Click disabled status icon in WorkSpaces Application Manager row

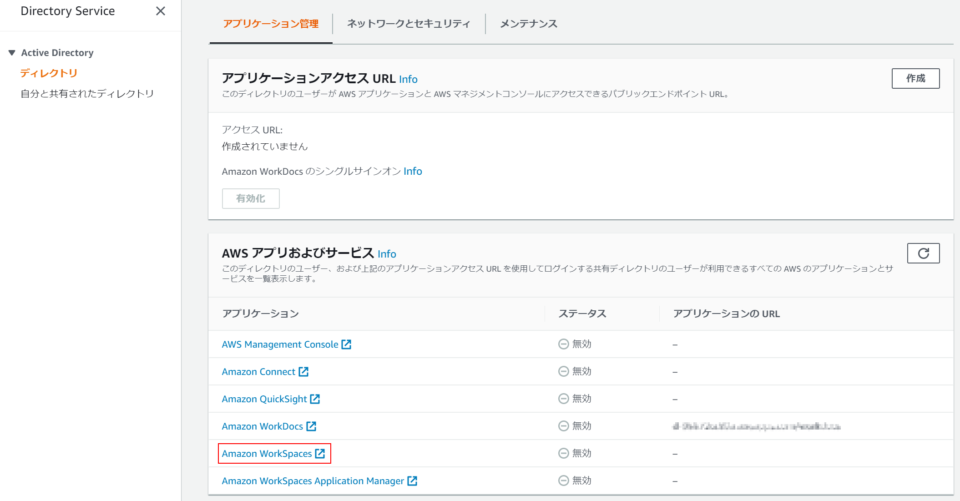click(563, 481)
